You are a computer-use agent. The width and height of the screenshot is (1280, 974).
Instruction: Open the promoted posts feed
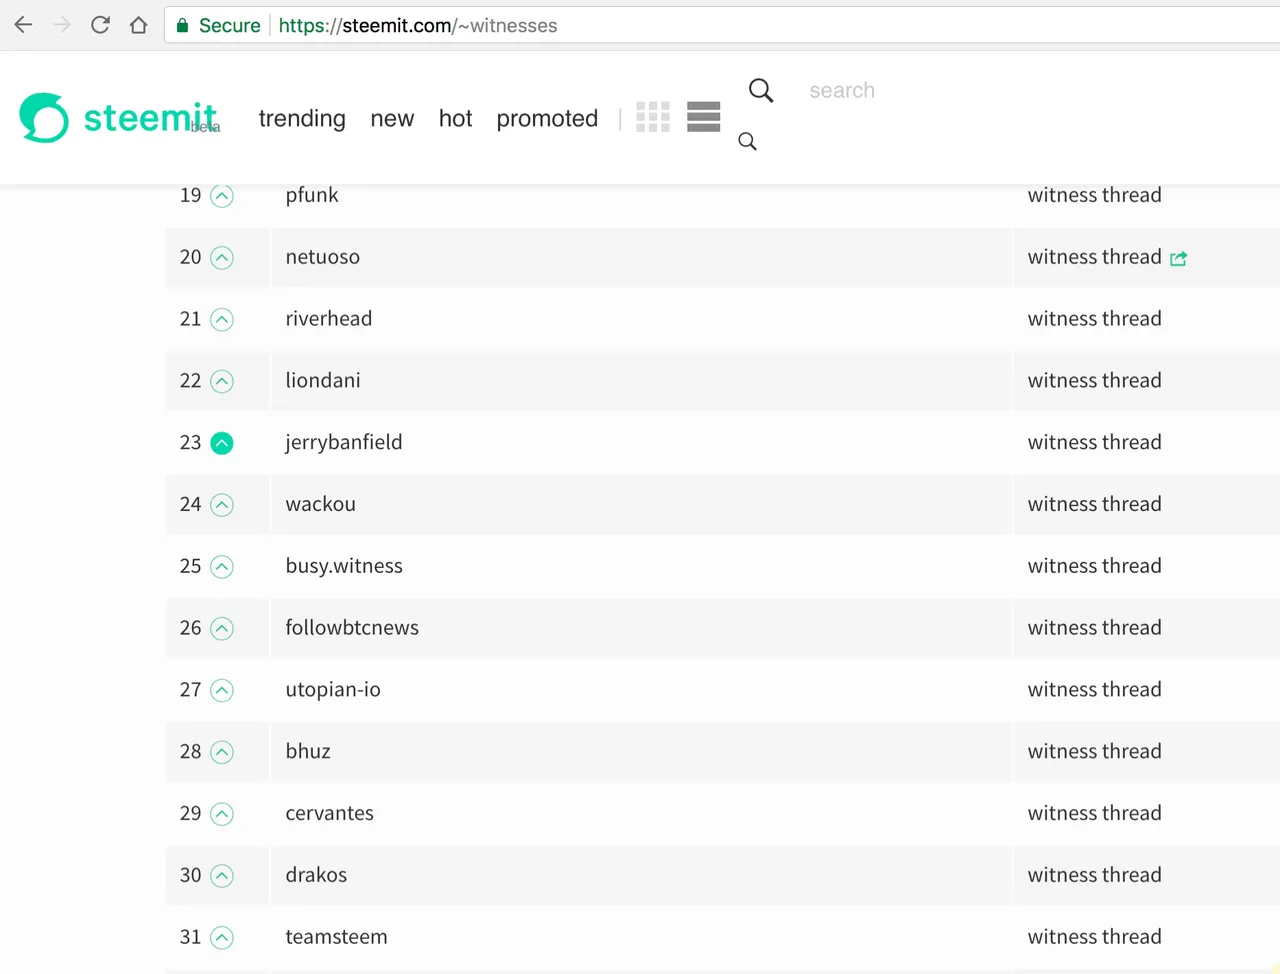click(x=547, y=118)
